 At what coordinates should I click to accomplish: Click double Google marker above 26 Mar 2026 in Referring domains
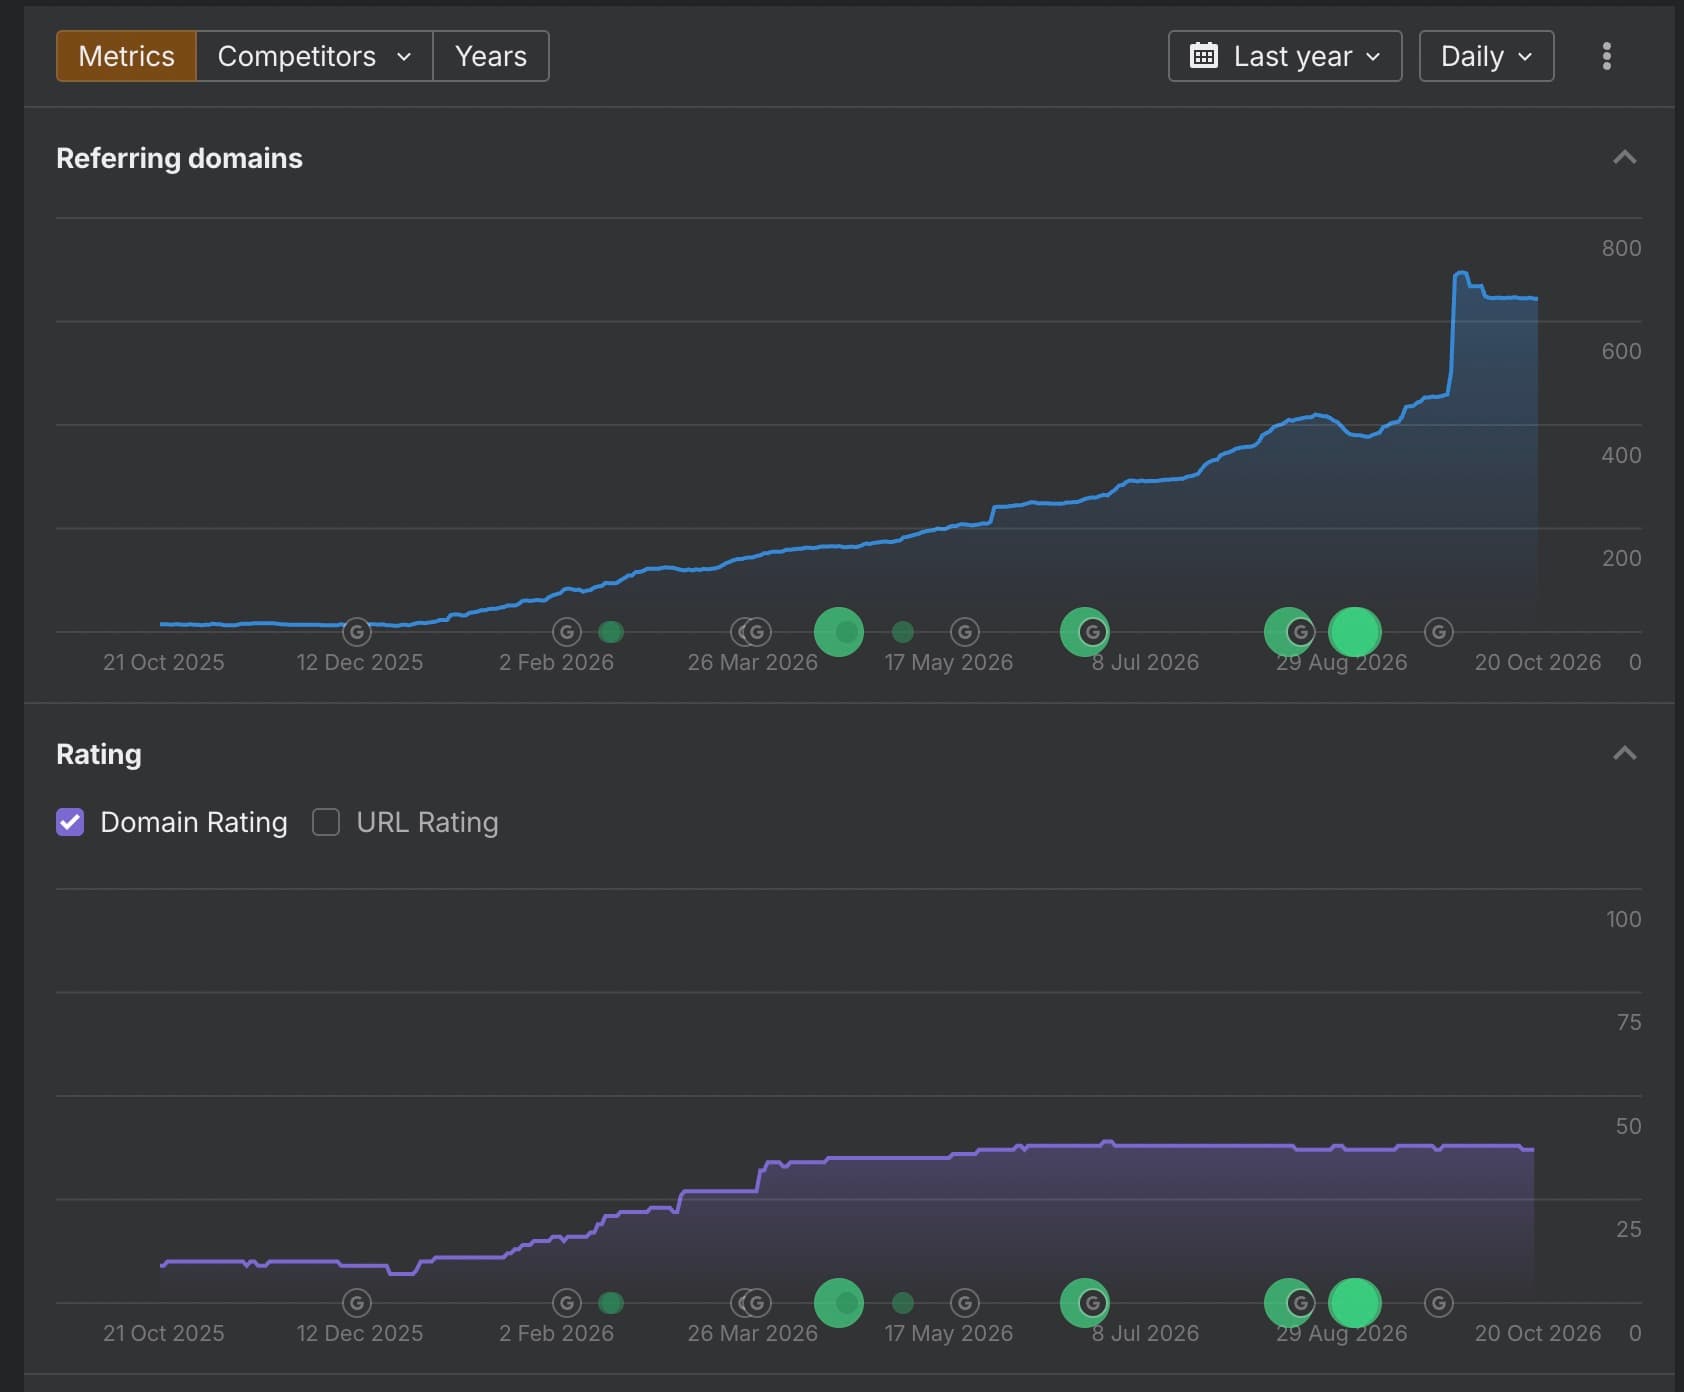pos(751,632)
